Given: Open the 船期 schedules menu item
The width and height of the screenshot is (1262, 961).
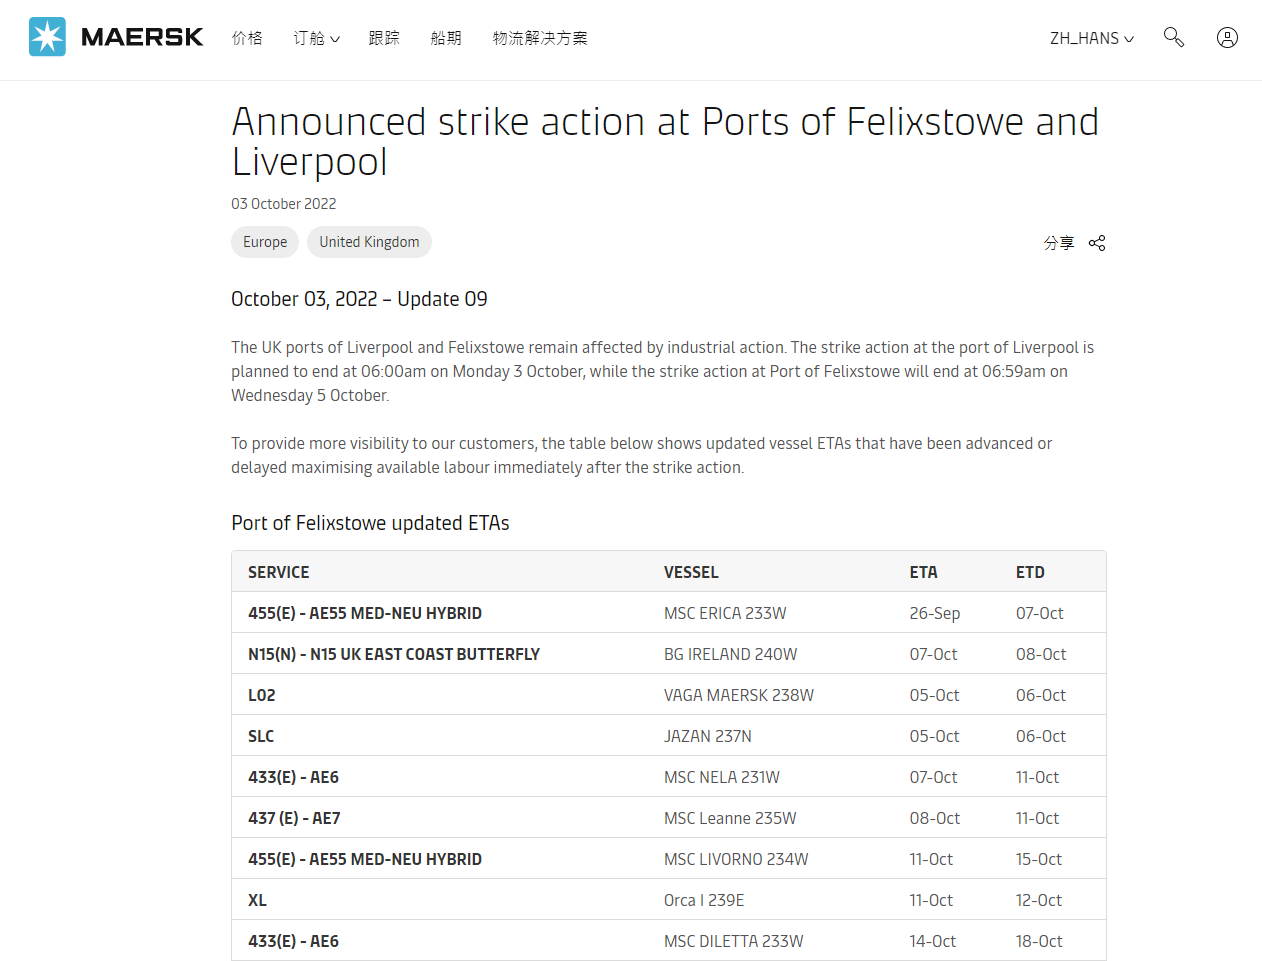Looking at the screenshot, I should tap(446, 38).
